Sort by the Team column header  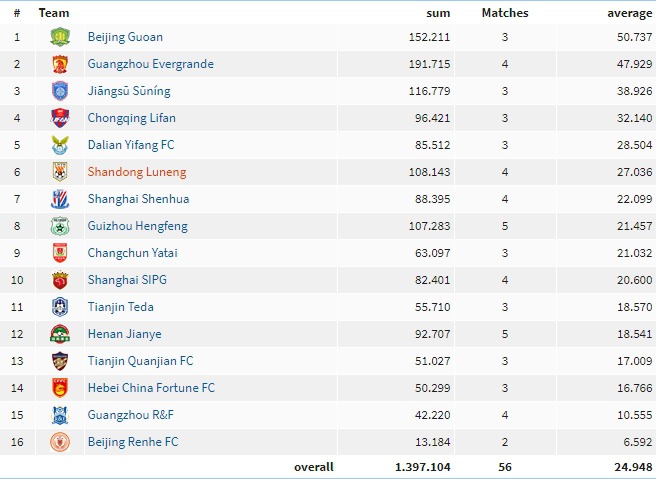(x=54, y=13)
